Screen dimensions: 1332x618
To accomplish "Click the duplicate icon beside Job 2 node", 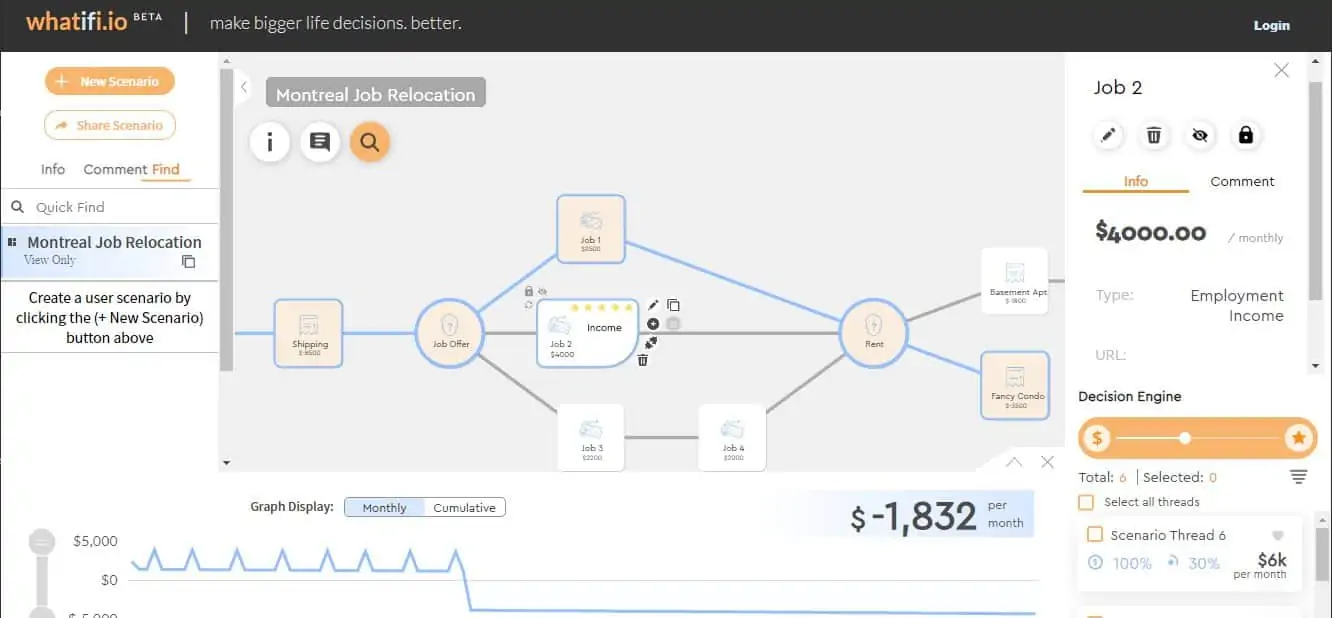I will (673, 305).
